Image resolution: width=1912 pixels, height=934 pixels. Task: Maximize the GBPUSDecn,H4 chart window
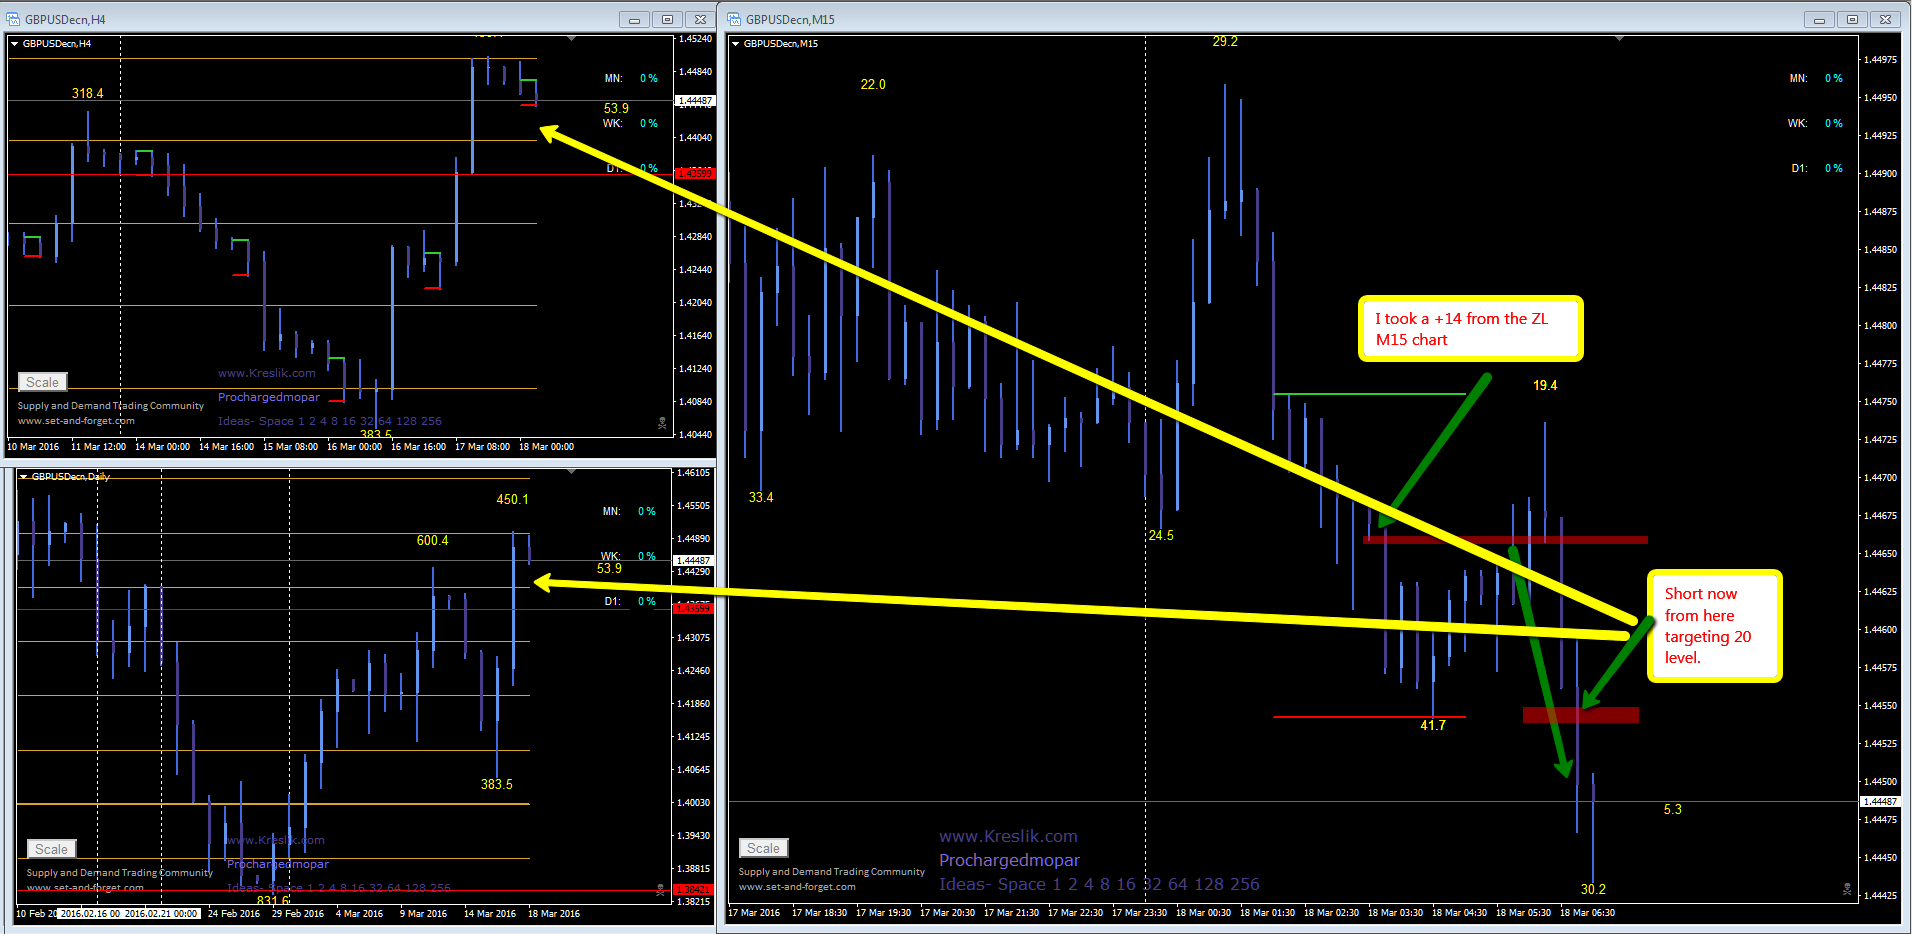(x=667, y=19)
